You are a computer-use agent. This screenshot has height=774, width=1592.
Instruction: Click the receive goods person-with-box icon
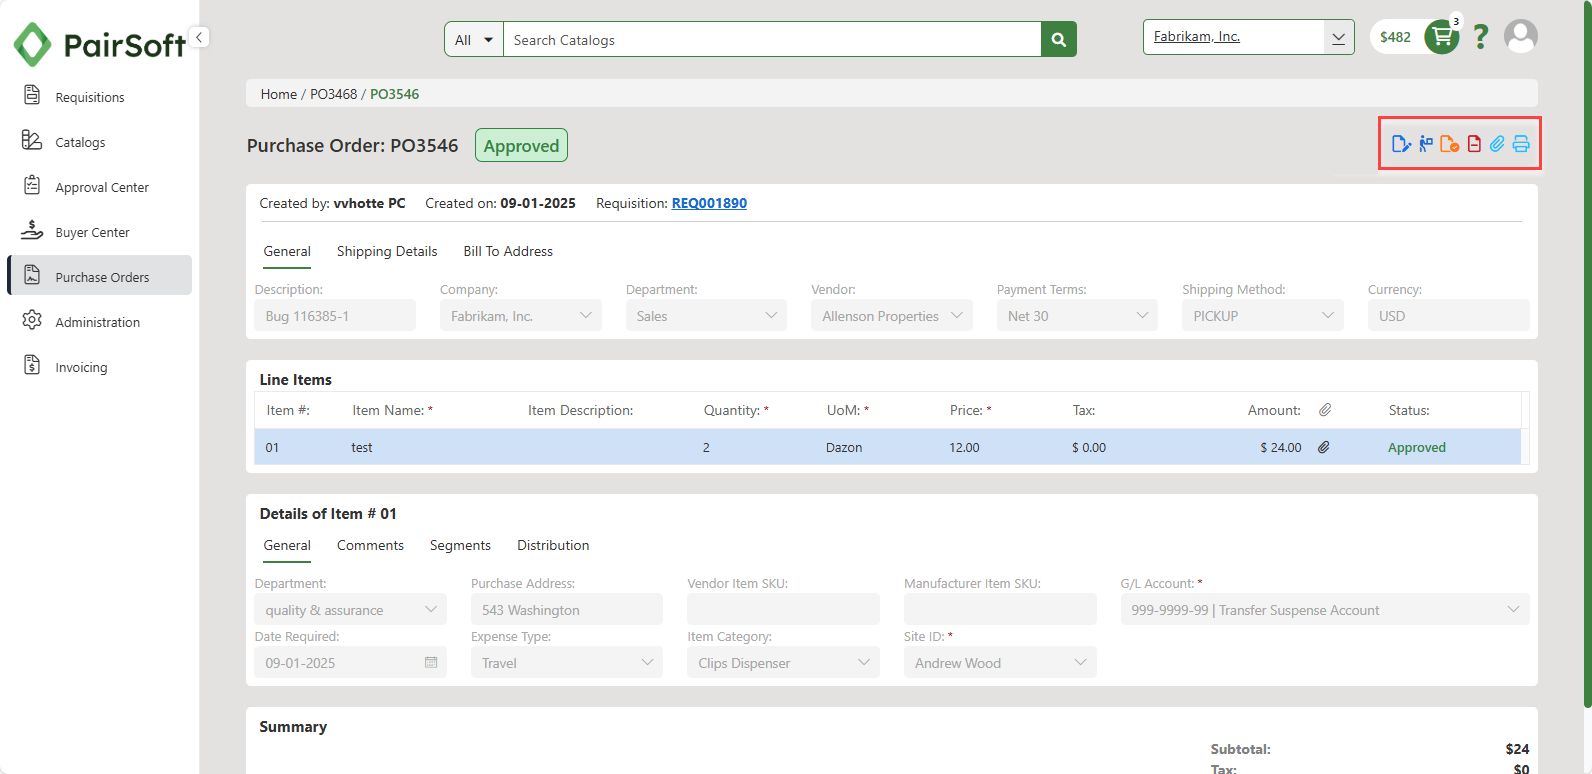coord(1426,144)
